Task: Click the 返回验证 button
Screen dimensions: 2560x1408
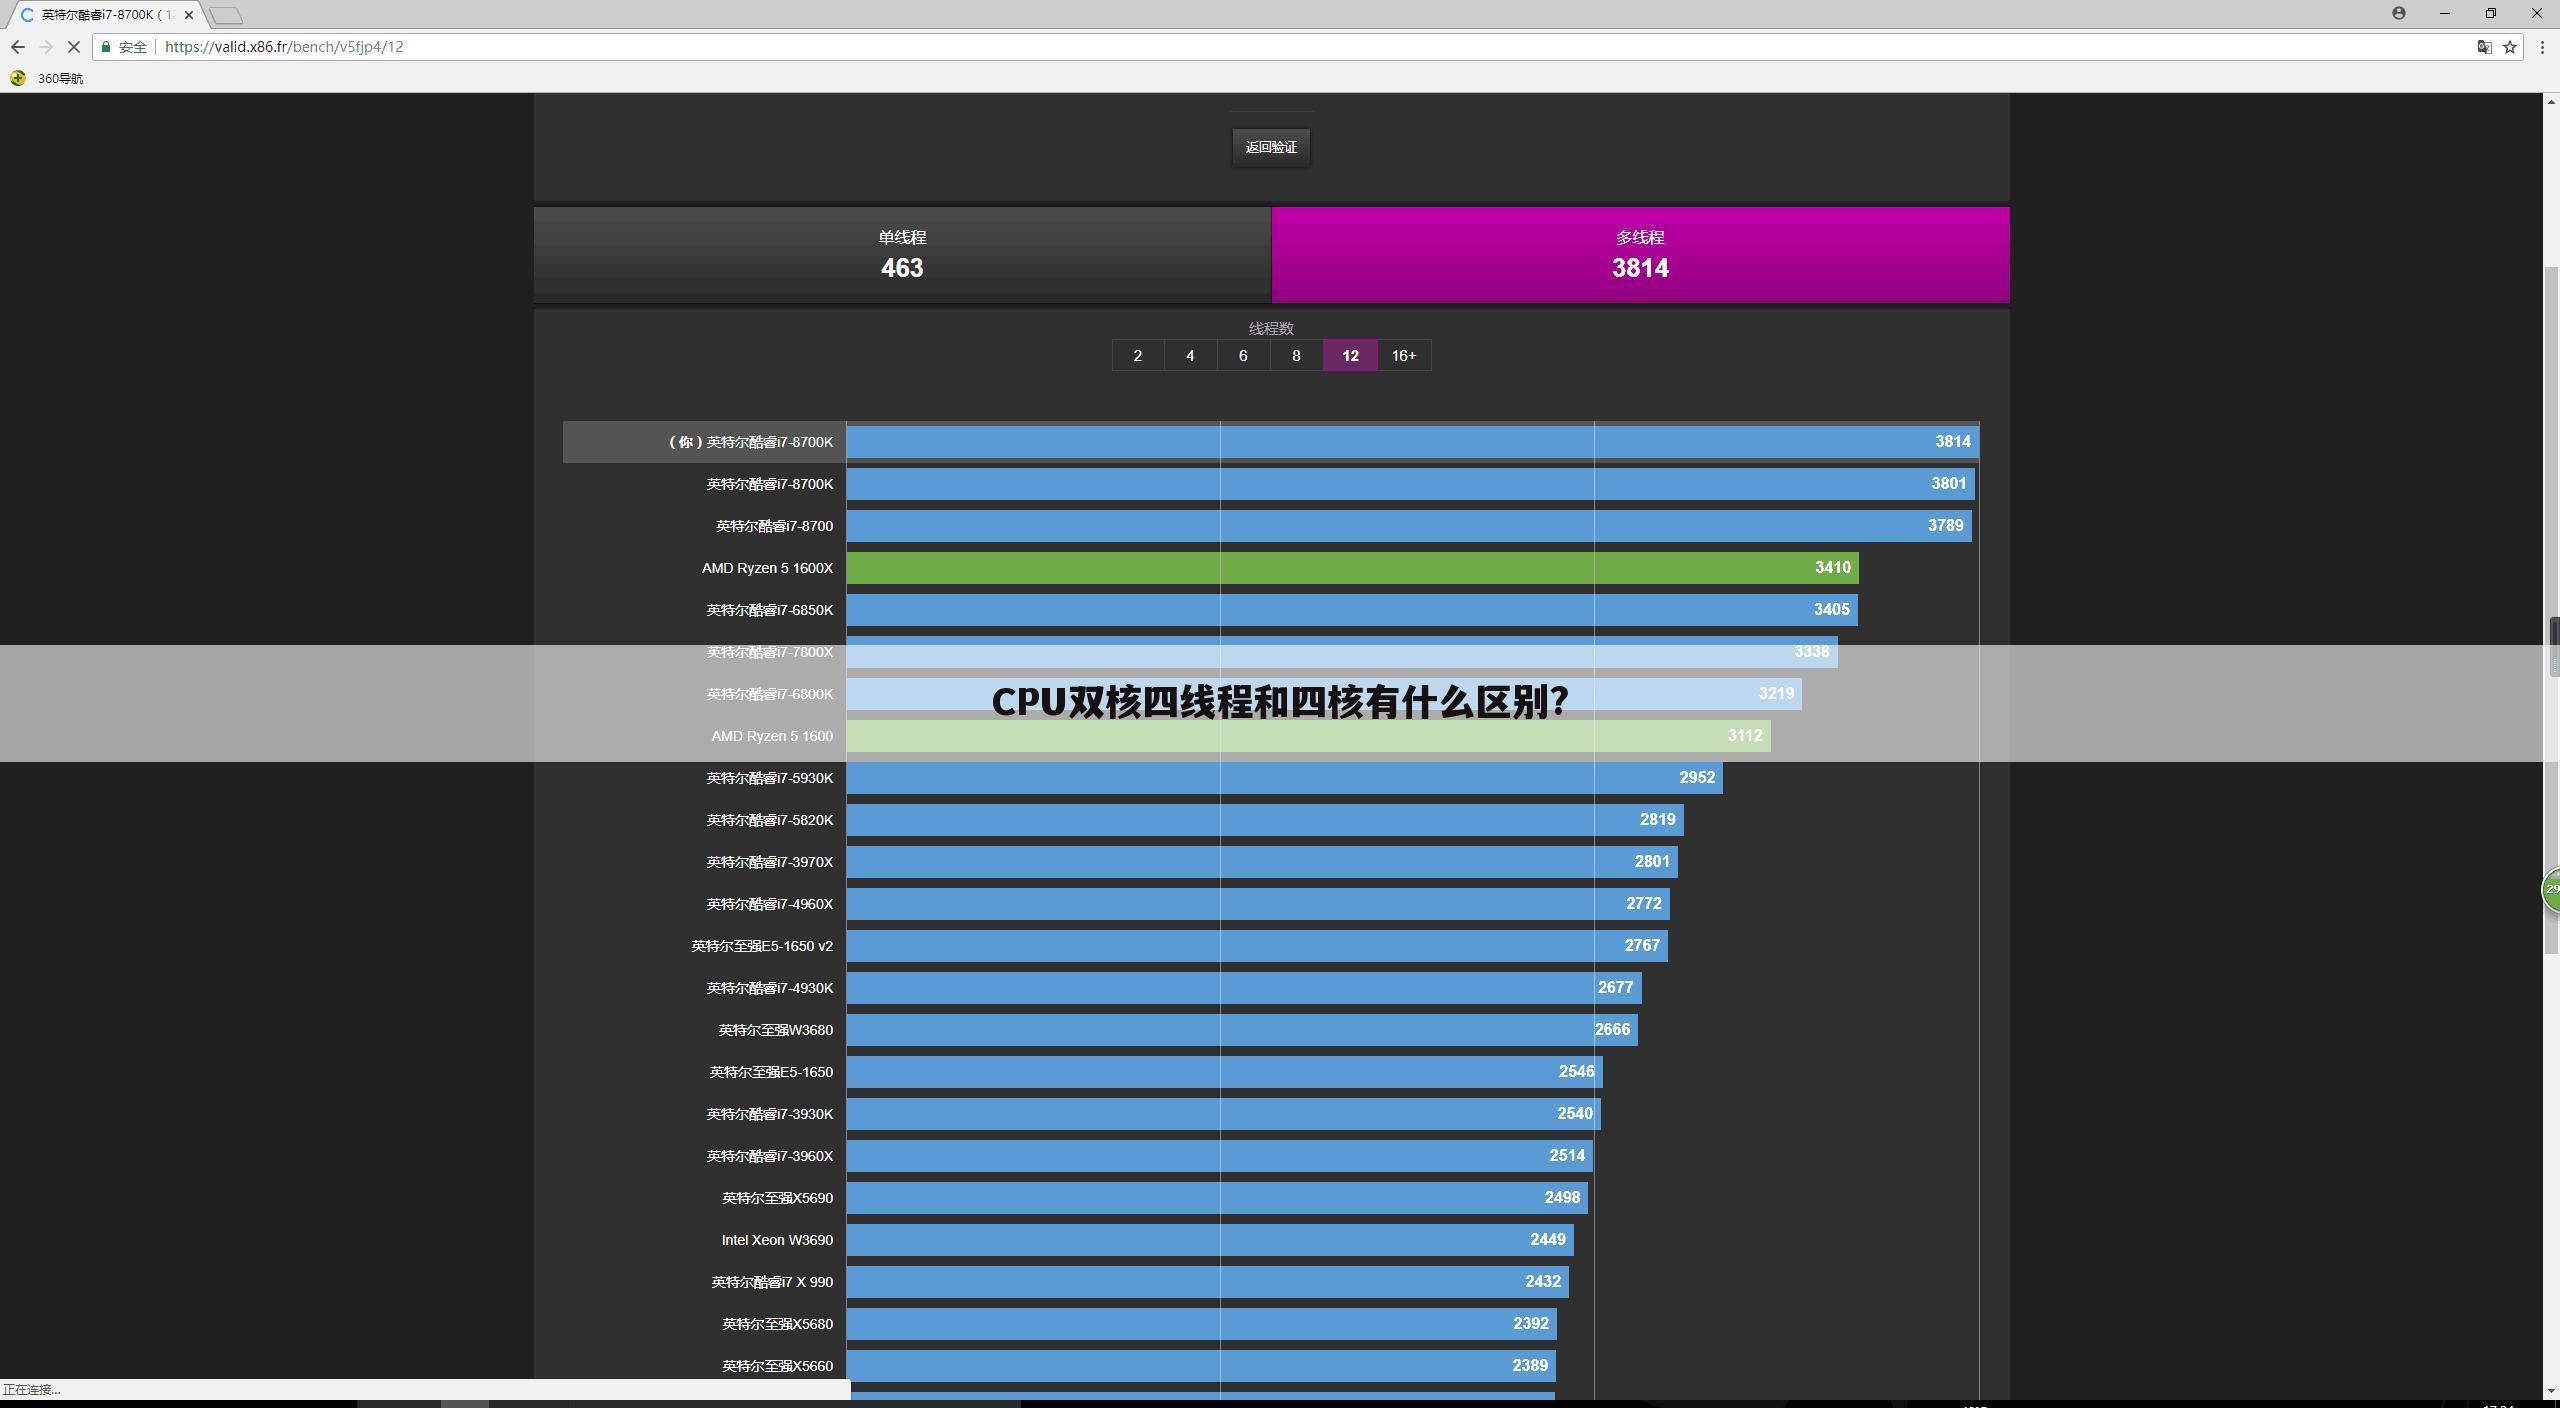Action: 1271,147
